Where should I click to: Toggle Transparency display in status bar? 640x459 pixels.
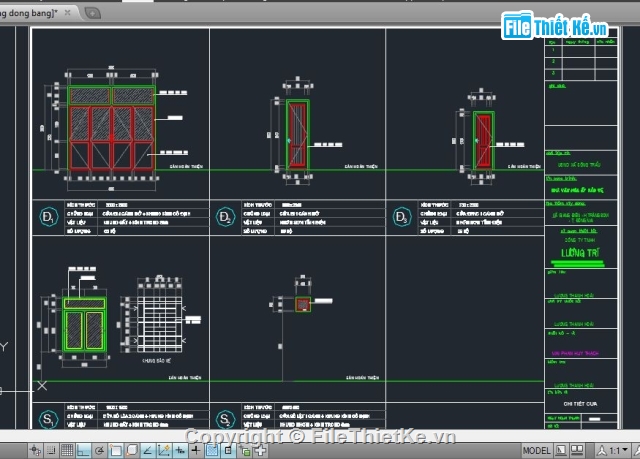[x=212, y=450]
